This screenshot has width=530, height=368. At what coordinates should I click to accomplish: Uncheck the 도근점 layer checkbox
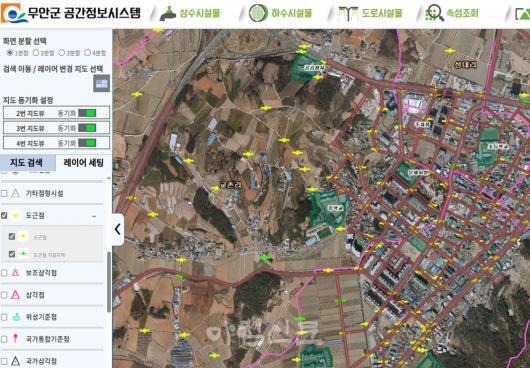[x=4, y=215]
